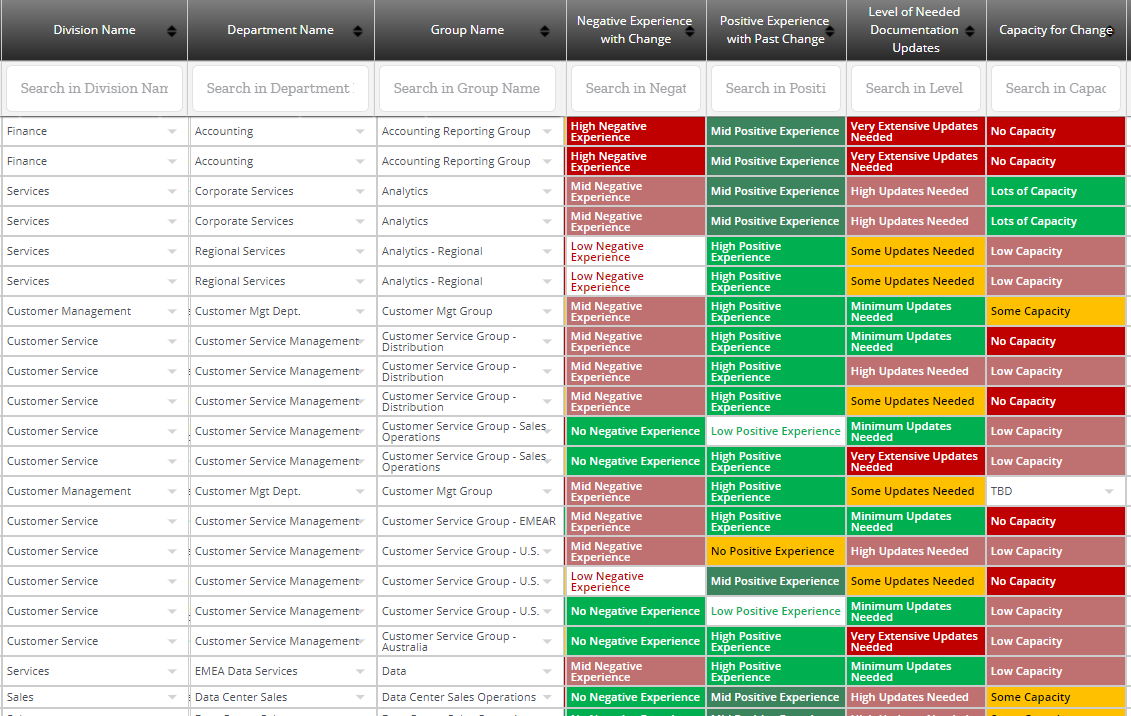Click "Mid Positive Experience" in Data Center Sales row
This screenshot has height=716, width=1131.
point(775,697)
